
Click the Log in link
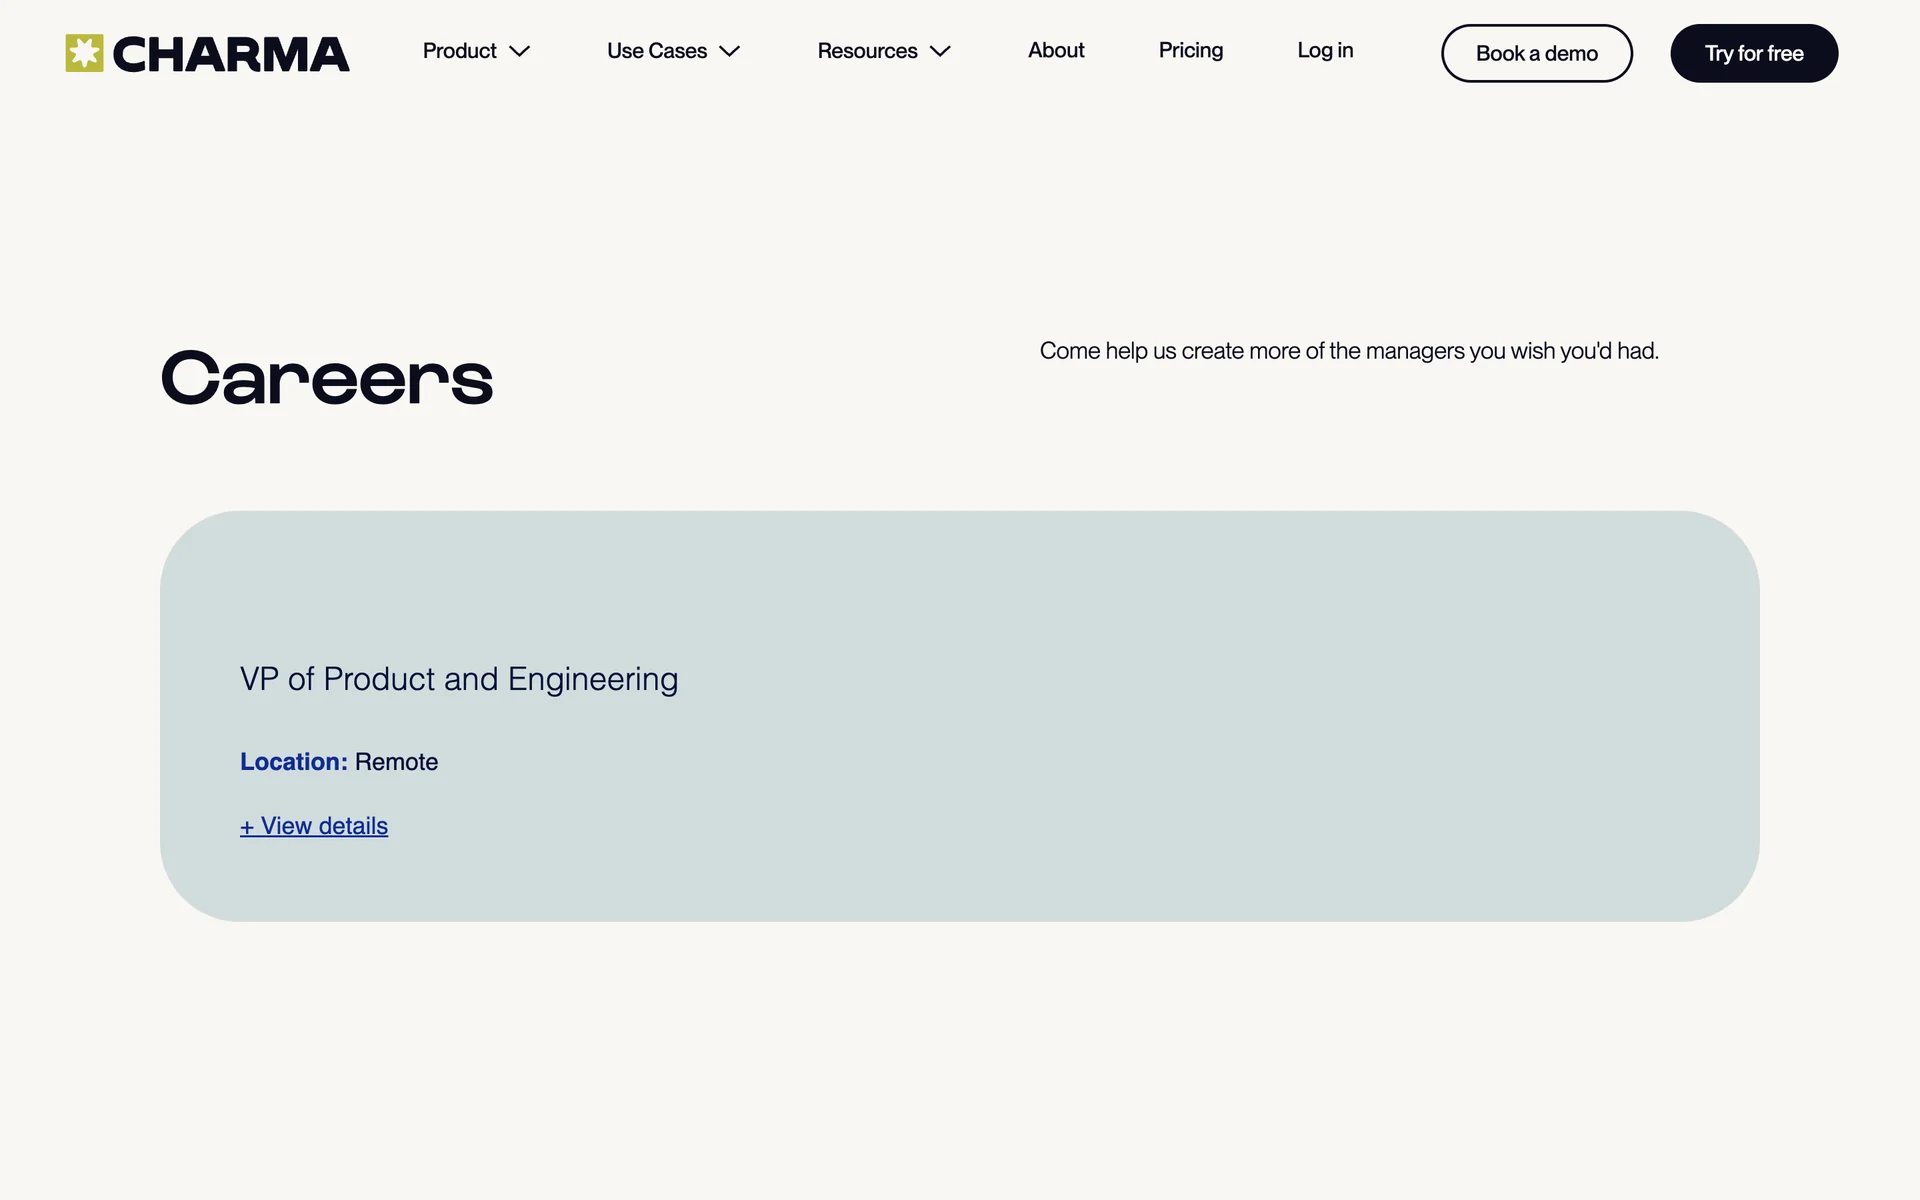point(1325,50)
